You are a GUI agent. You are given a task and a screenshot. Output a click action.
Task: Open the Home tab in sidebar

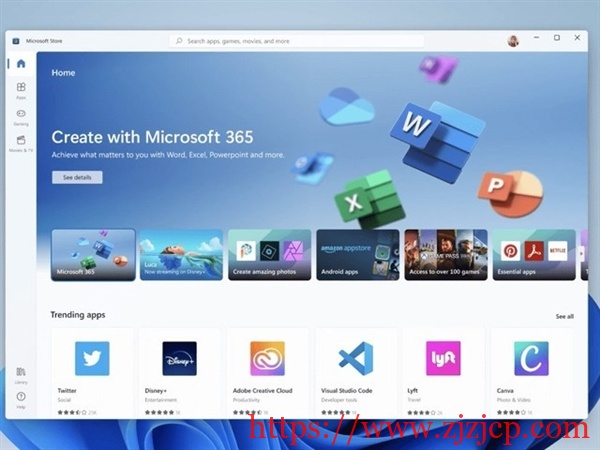pyautogui.click(x=21, y=63)
